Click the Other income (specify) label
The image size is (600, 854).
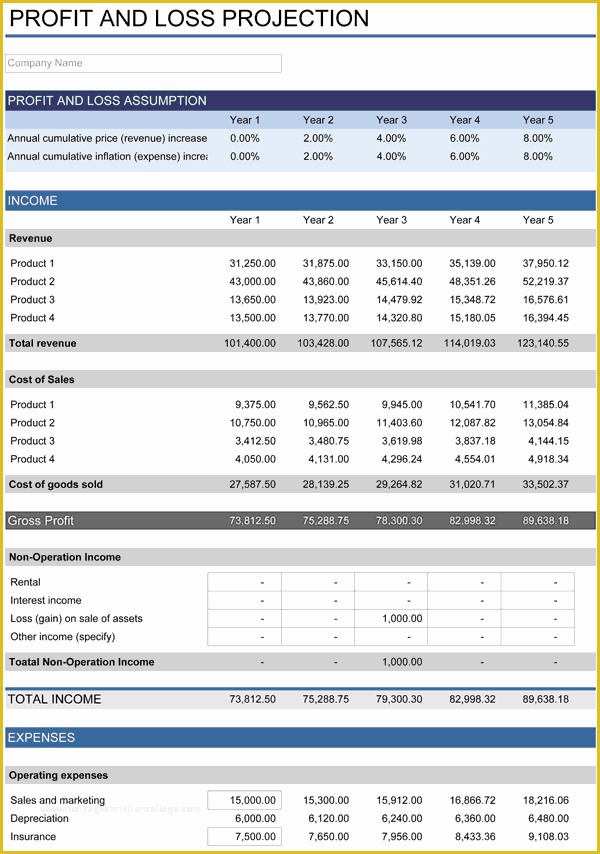pyautogui.click(x=63, y=637)
